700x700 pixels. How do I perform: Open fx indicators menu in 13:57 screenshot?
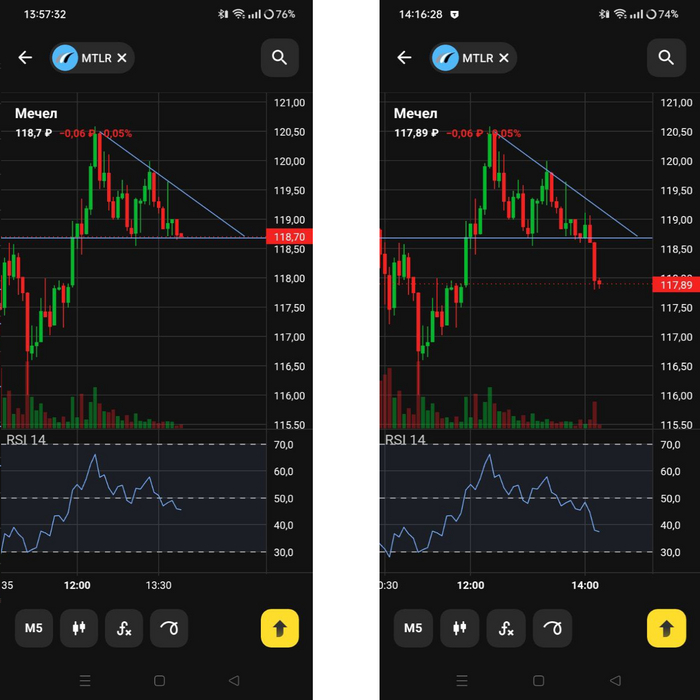(x=124, y=628)
